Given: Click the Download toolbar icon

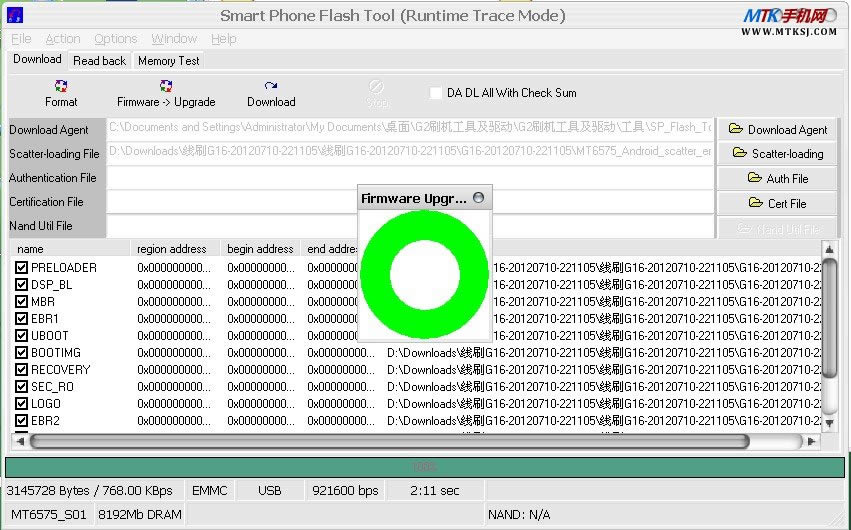Looking at the screenshot, I should 271,87.
